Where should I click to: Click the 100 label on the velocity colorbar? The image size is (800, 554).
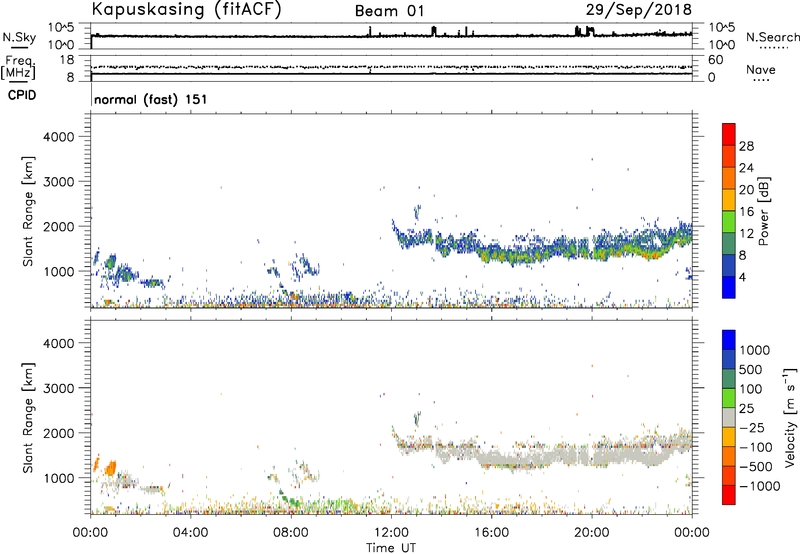pyautogui.click(x=751, y=389)
